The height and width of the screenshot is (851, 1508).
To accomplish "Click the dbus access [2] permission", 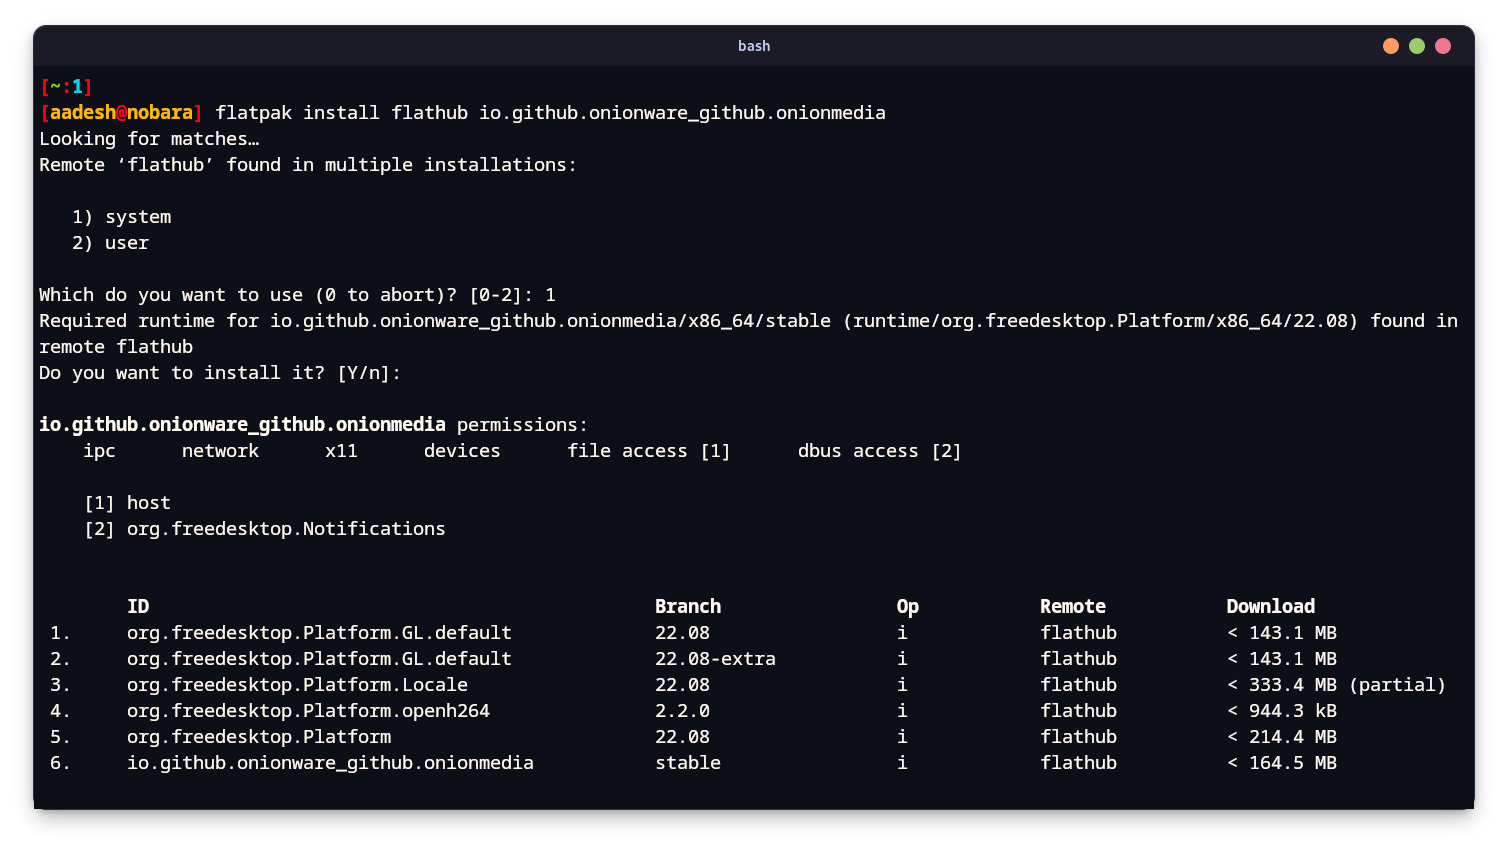I will (879, 450).
